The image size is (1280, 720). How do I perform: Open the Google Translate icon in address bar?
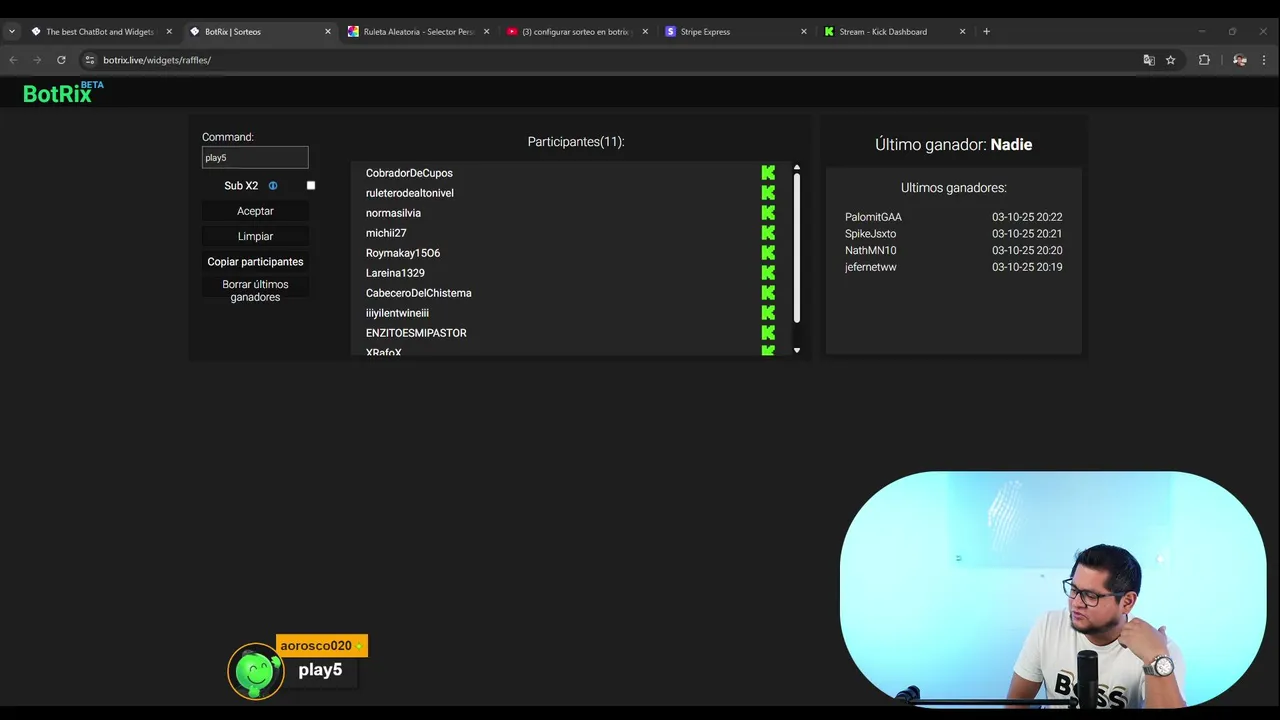(1149, 60)
